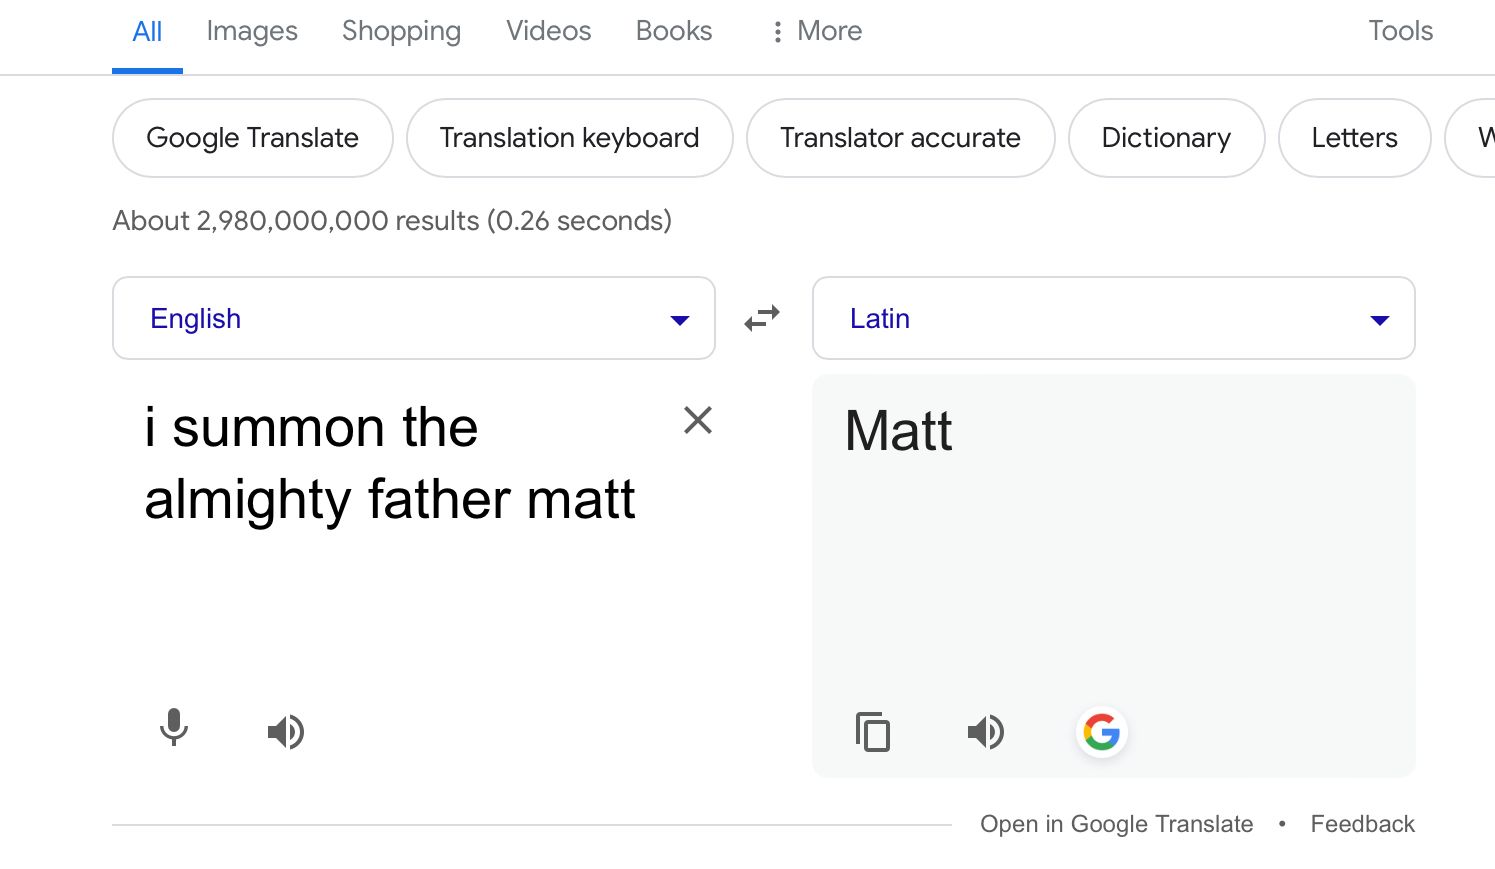Click the Google G search icon
The width and height of the screenshot is (1495, 869).
point(1101,732)
